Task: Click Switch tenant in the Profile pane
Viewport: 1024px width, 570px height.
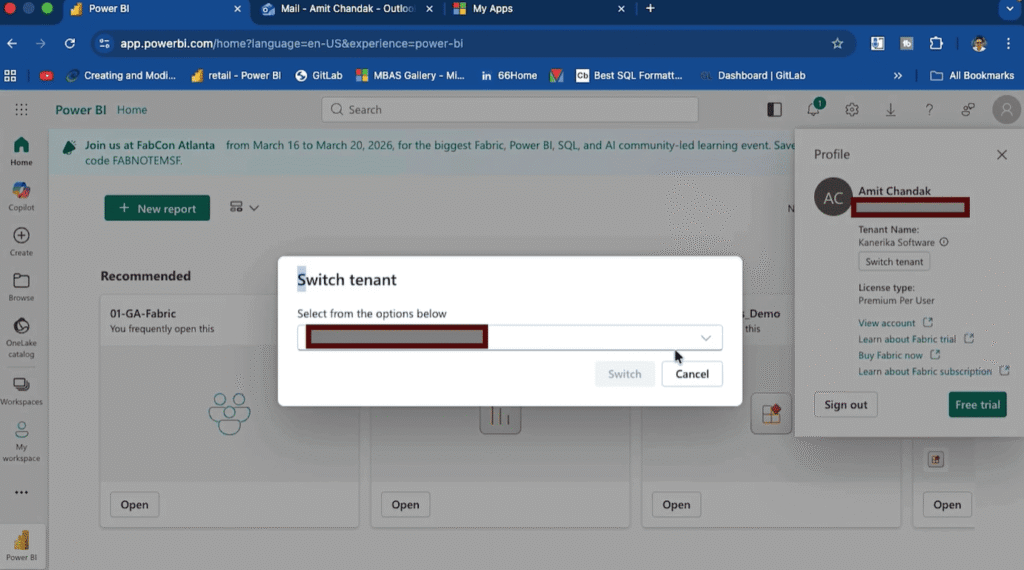Action: [x=894, y=262]
